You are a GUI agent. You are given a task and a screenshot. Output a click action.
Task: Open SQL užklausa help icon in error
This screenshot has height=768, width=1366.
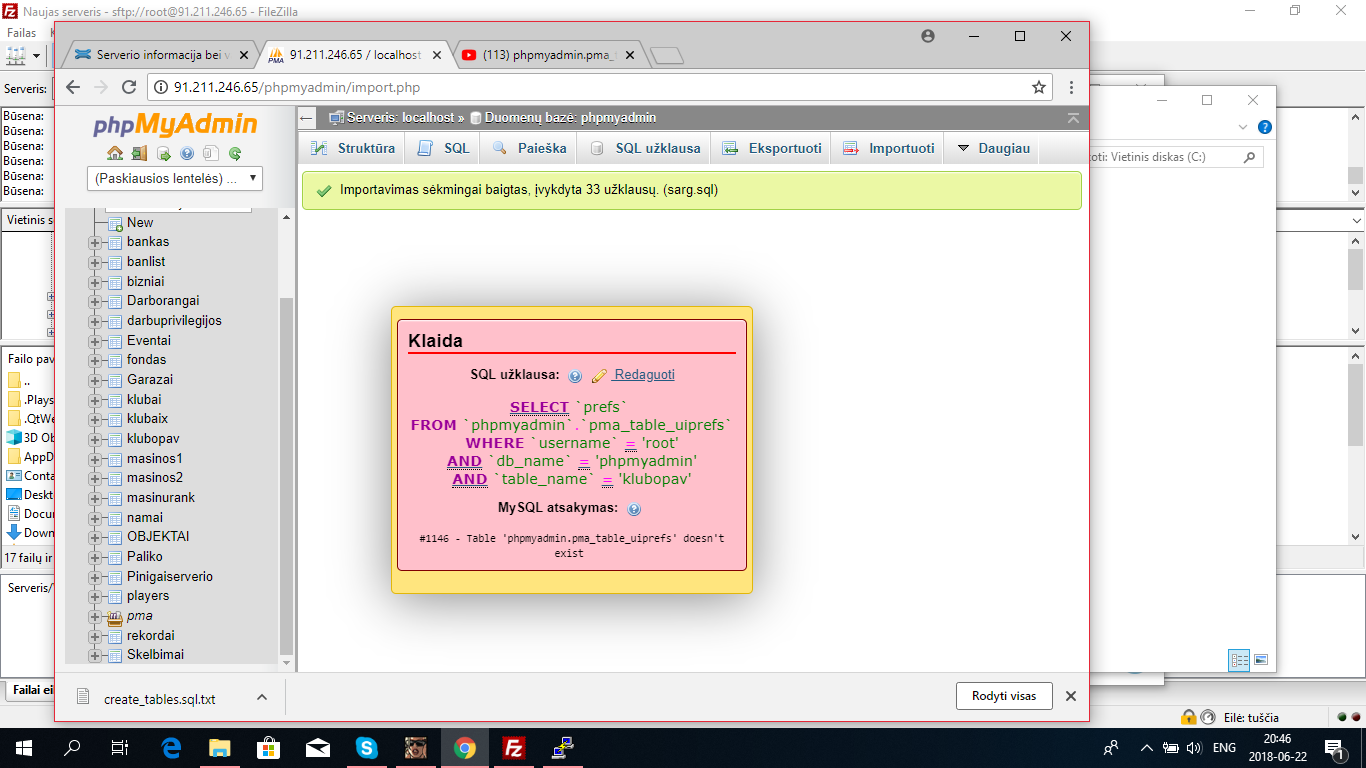pyautogui.click(x=575, y=377)
